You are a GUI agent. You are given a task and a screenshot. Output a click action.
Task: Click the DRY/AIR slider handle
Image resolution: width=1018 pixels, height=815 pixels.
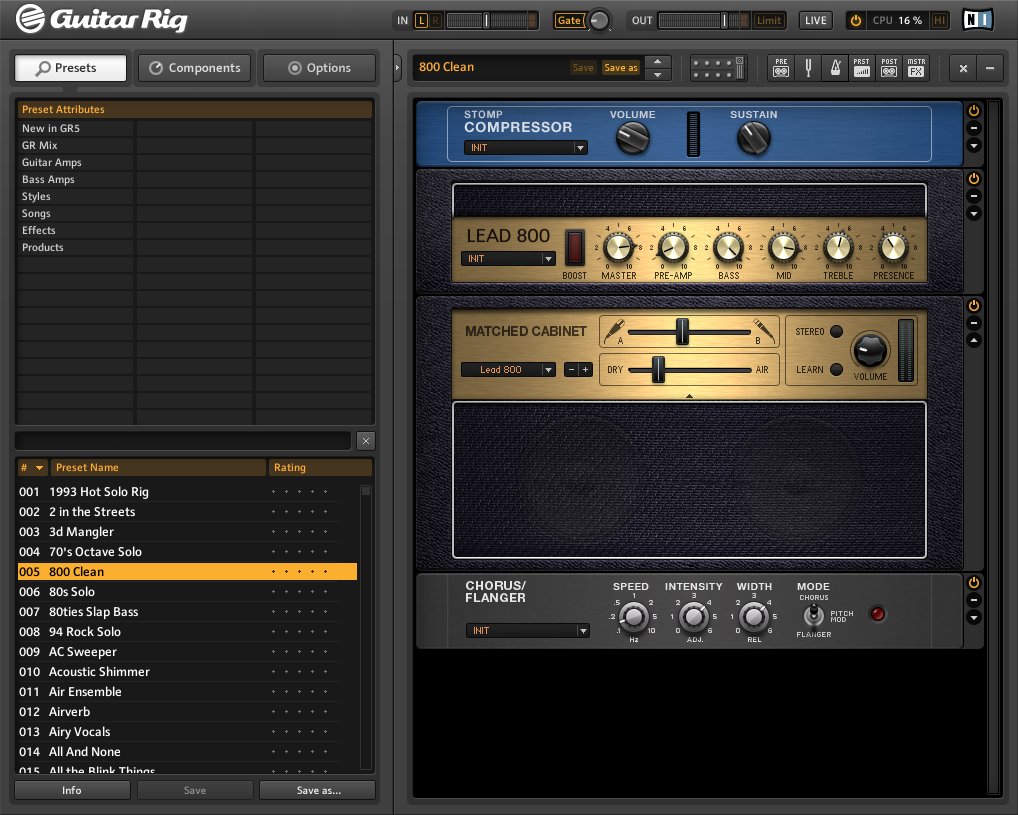pos(659,369)
